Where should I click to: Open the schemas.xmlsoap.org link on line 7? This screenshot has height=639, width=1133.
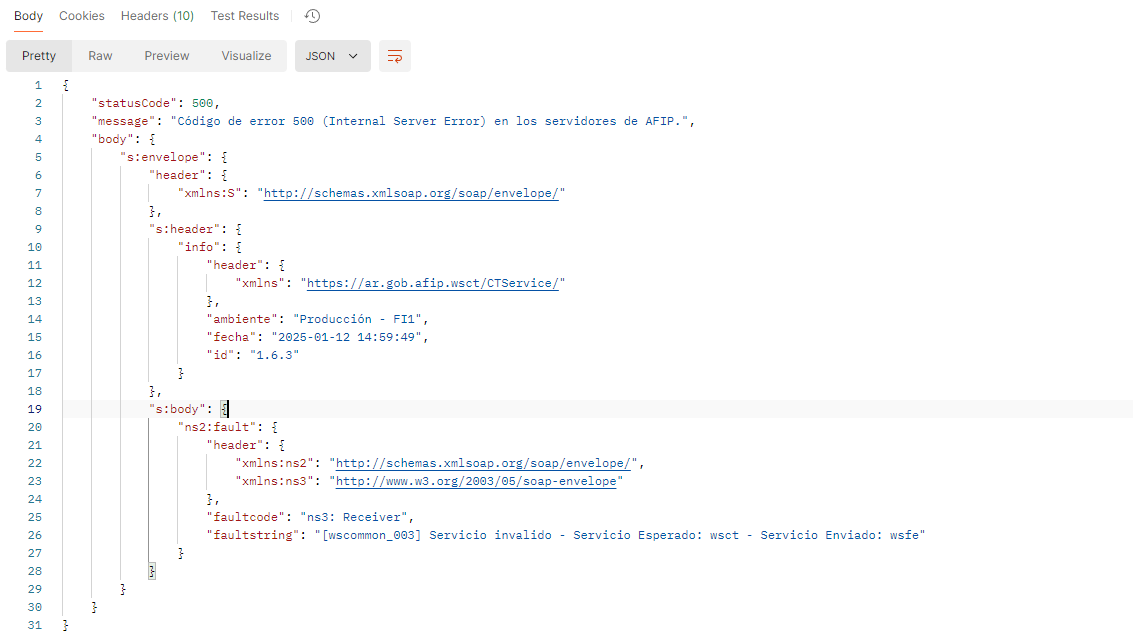click(x=410, y=193)
